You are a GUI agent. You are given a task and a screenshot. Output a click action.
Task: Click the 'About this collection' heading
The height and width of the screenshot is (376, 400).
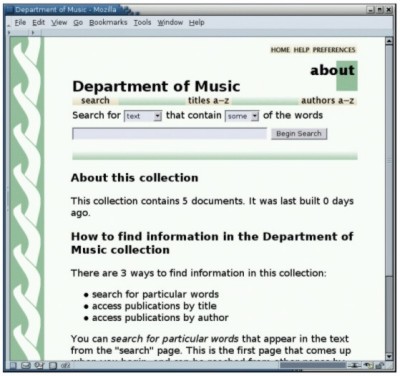click(135, 178)
